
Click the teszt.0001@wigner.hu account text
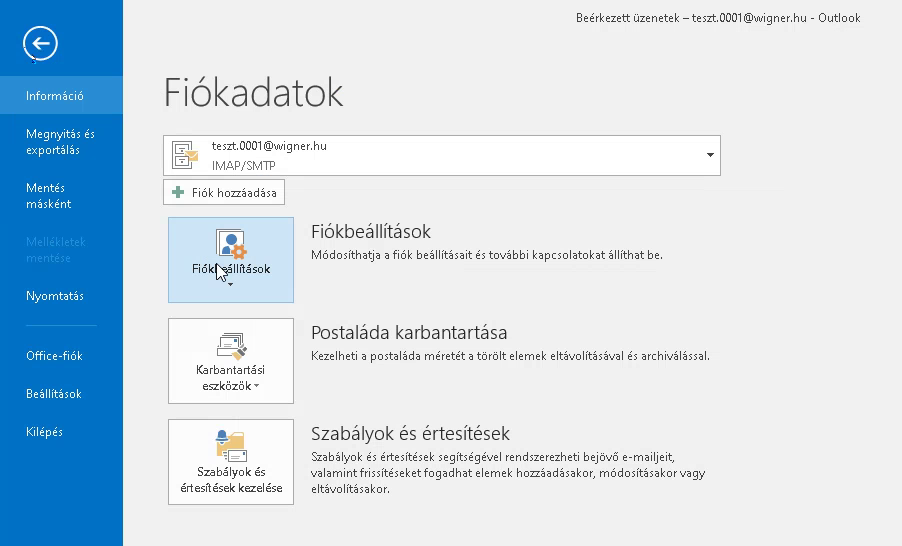click(x=269, y=146)
